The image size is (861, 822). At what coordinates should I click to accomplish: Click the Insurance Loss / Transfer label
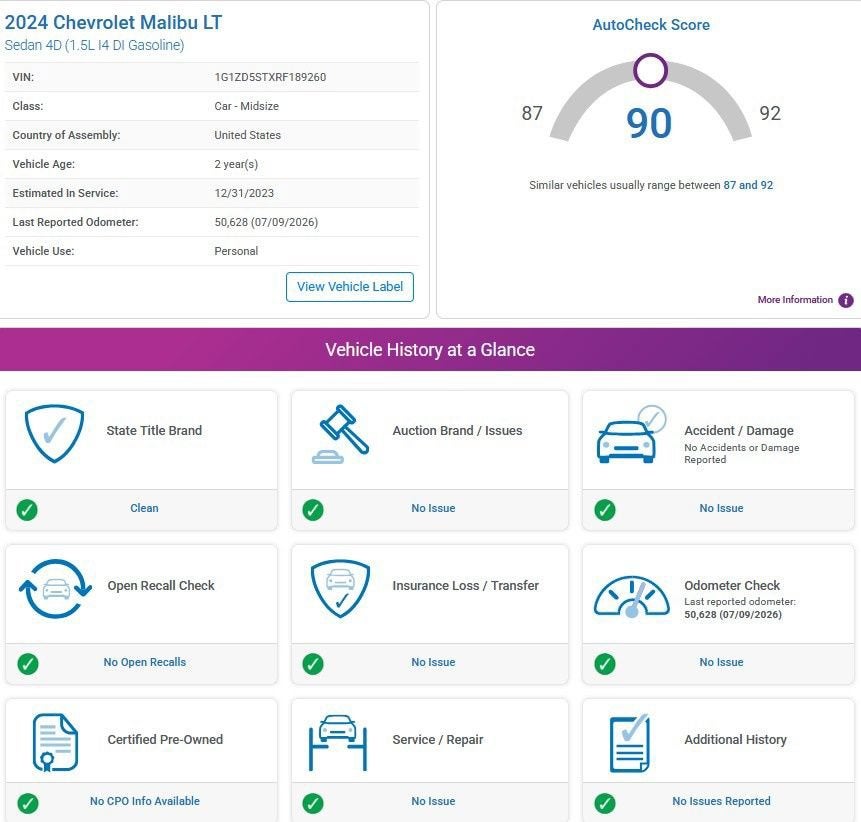[466, 585]
